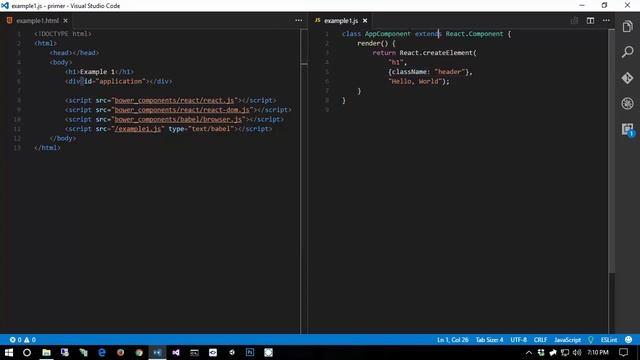Open the volume control in the system tray
Viewport: 640px width, 360px height.
577,352
